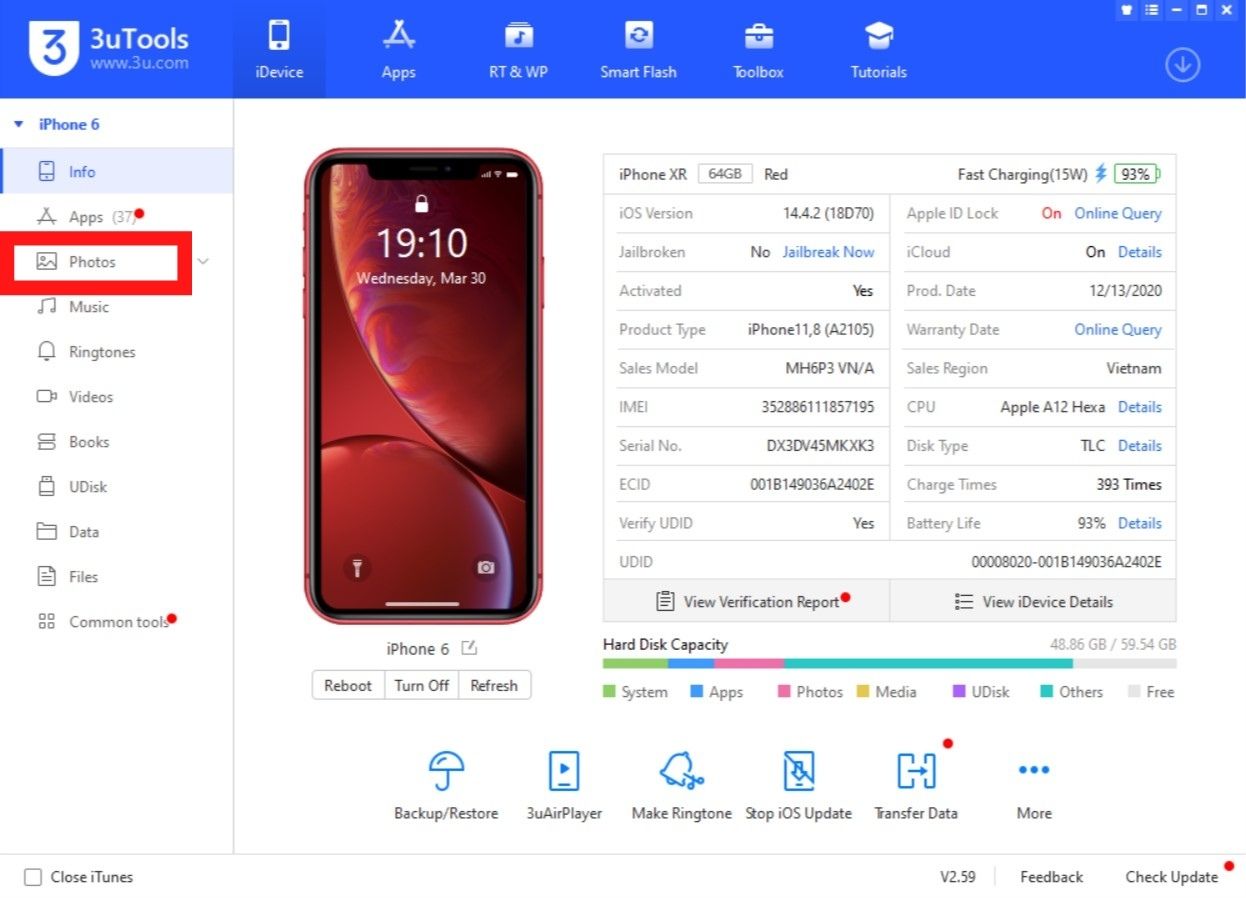1246x898 pixels.
Task: Open the RT & WP tab
Action: point(518,49)
